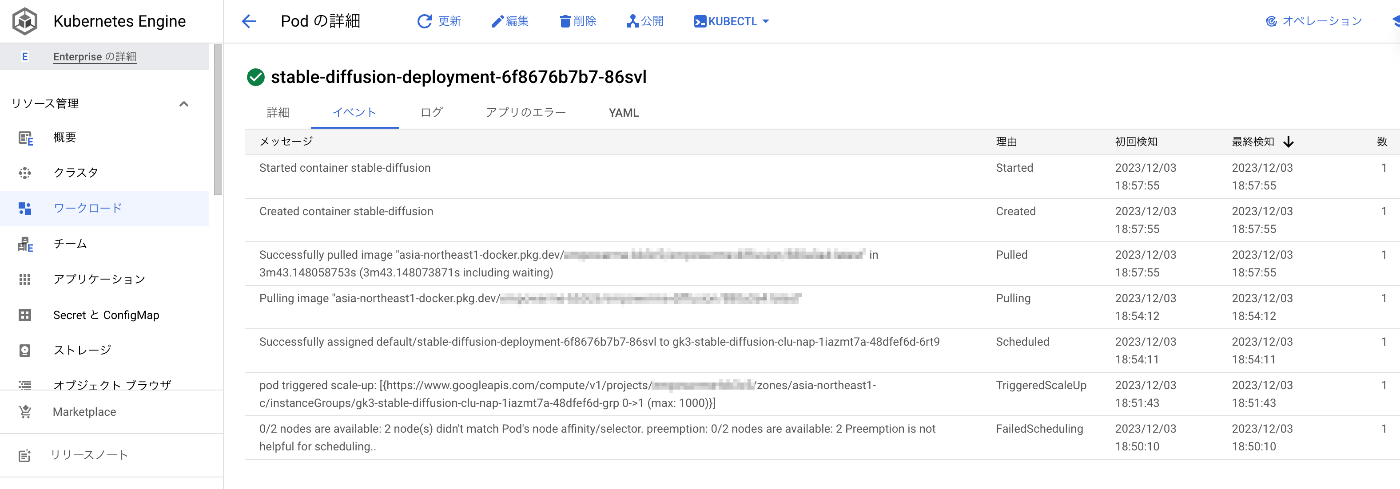1400x489 pixels.
Task: Click the クラスタ sidebar icon
Action: (x=26, y=173)
